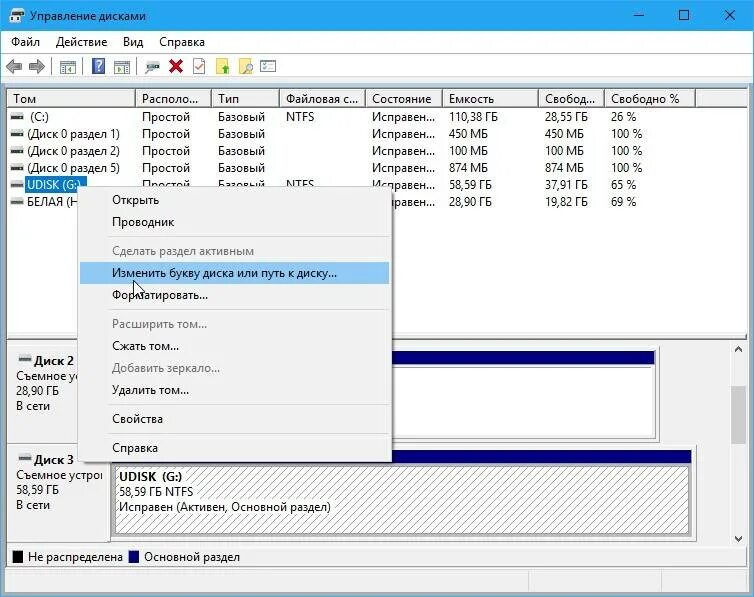Click greyed Расширить том... entry
Screen dimensions: 754x597
click(235, 324)
